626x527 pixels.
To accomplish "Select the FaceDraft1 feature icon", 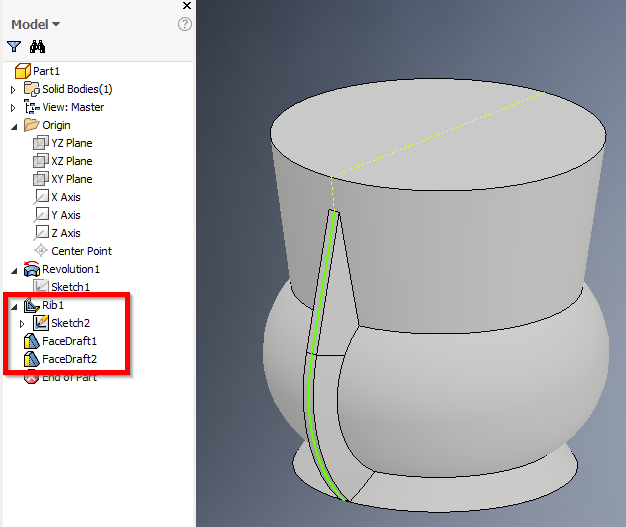I will [31, 341].
